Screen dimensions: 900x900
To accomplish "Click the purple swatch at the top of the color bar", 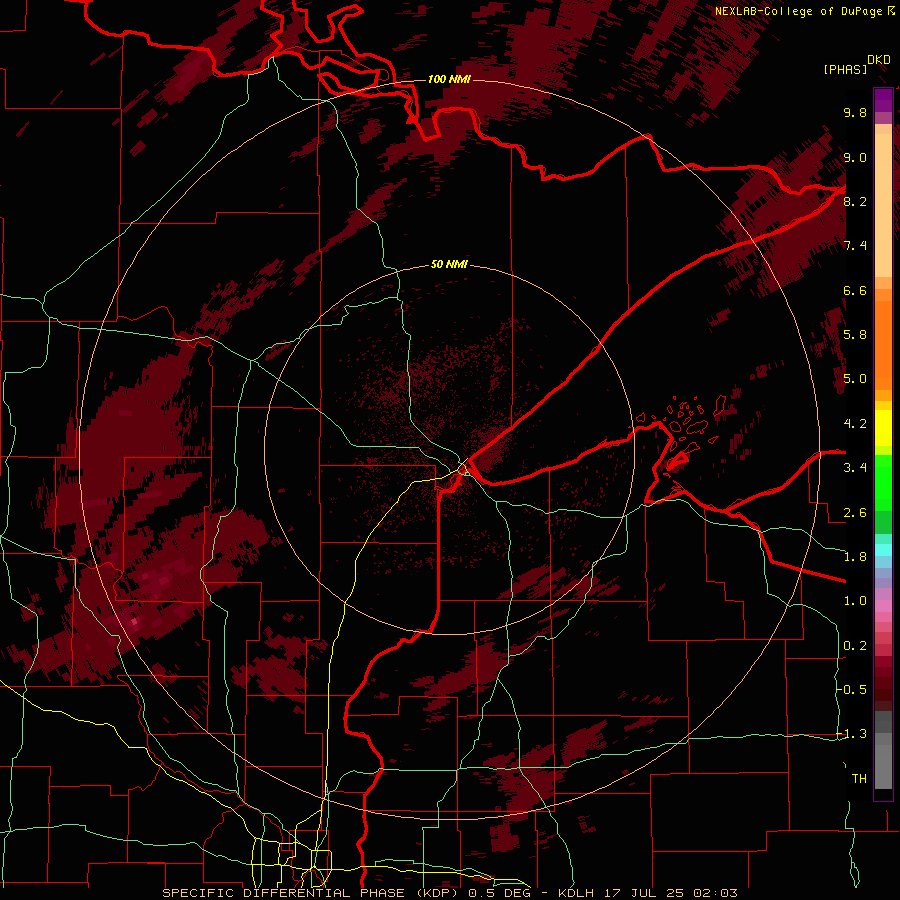I will (883, 100).
